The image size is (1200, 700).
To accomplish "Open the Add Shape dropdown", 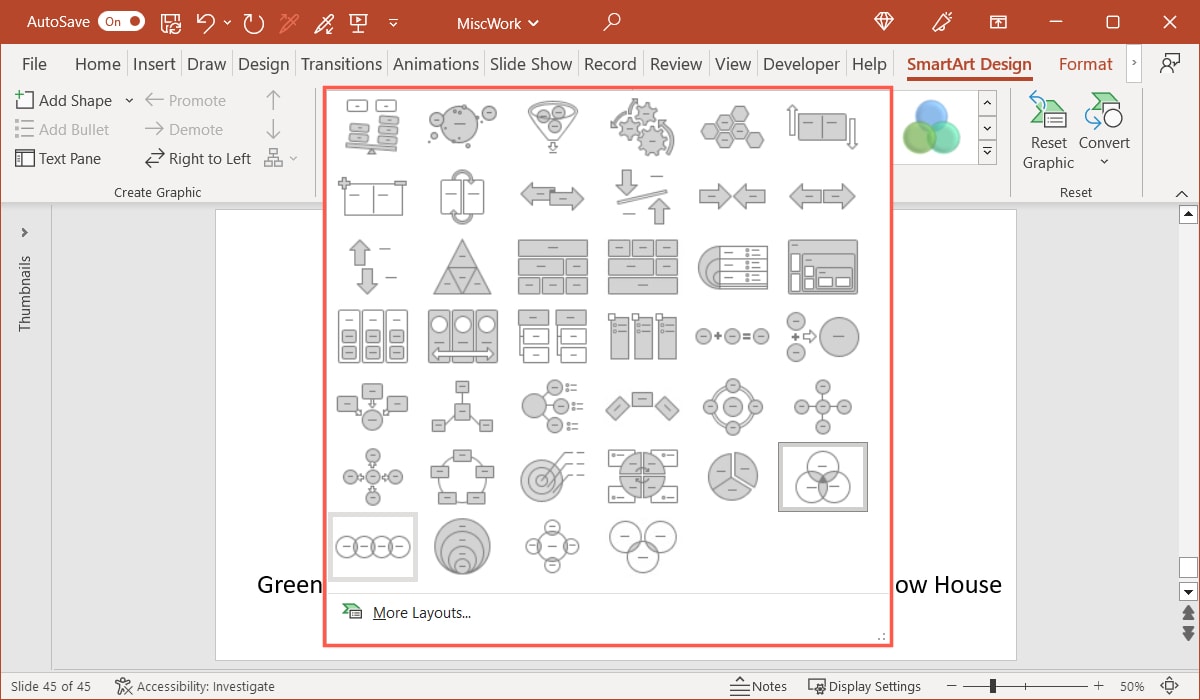I will 129,100.
